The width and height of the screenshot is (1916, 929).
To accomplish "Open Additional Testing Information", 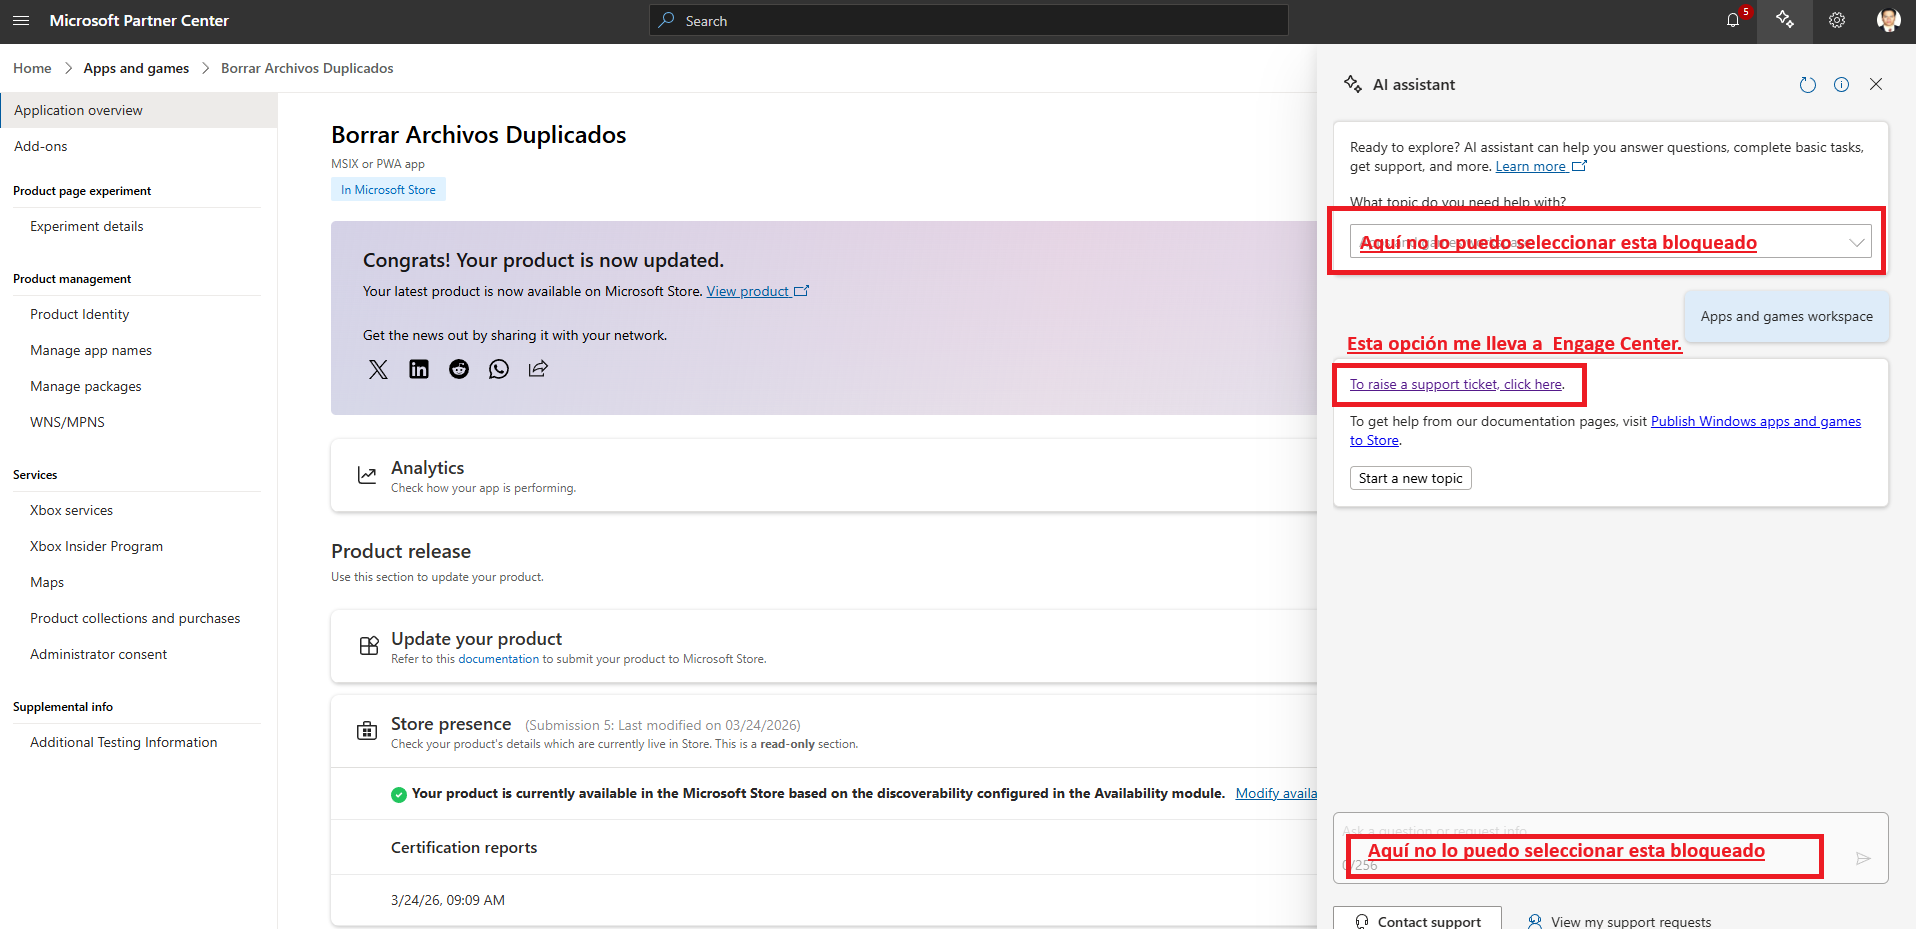I will 124,742.
